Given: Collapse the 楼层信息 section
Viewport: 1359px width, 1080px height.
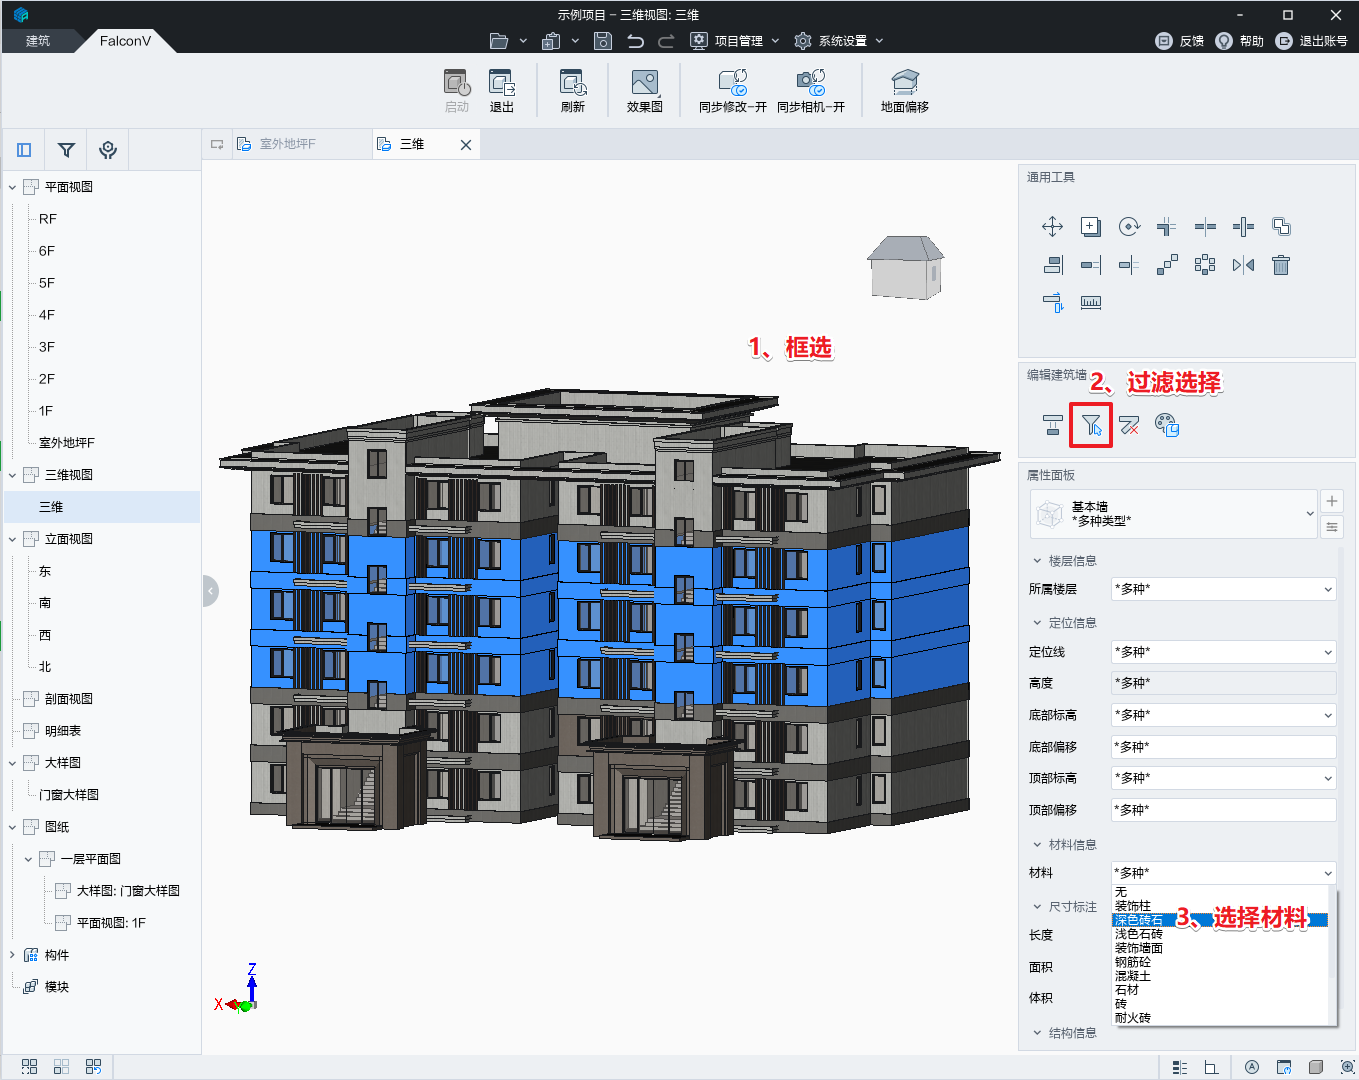Looking at the screenshot, I should [x=1037, y=561].
